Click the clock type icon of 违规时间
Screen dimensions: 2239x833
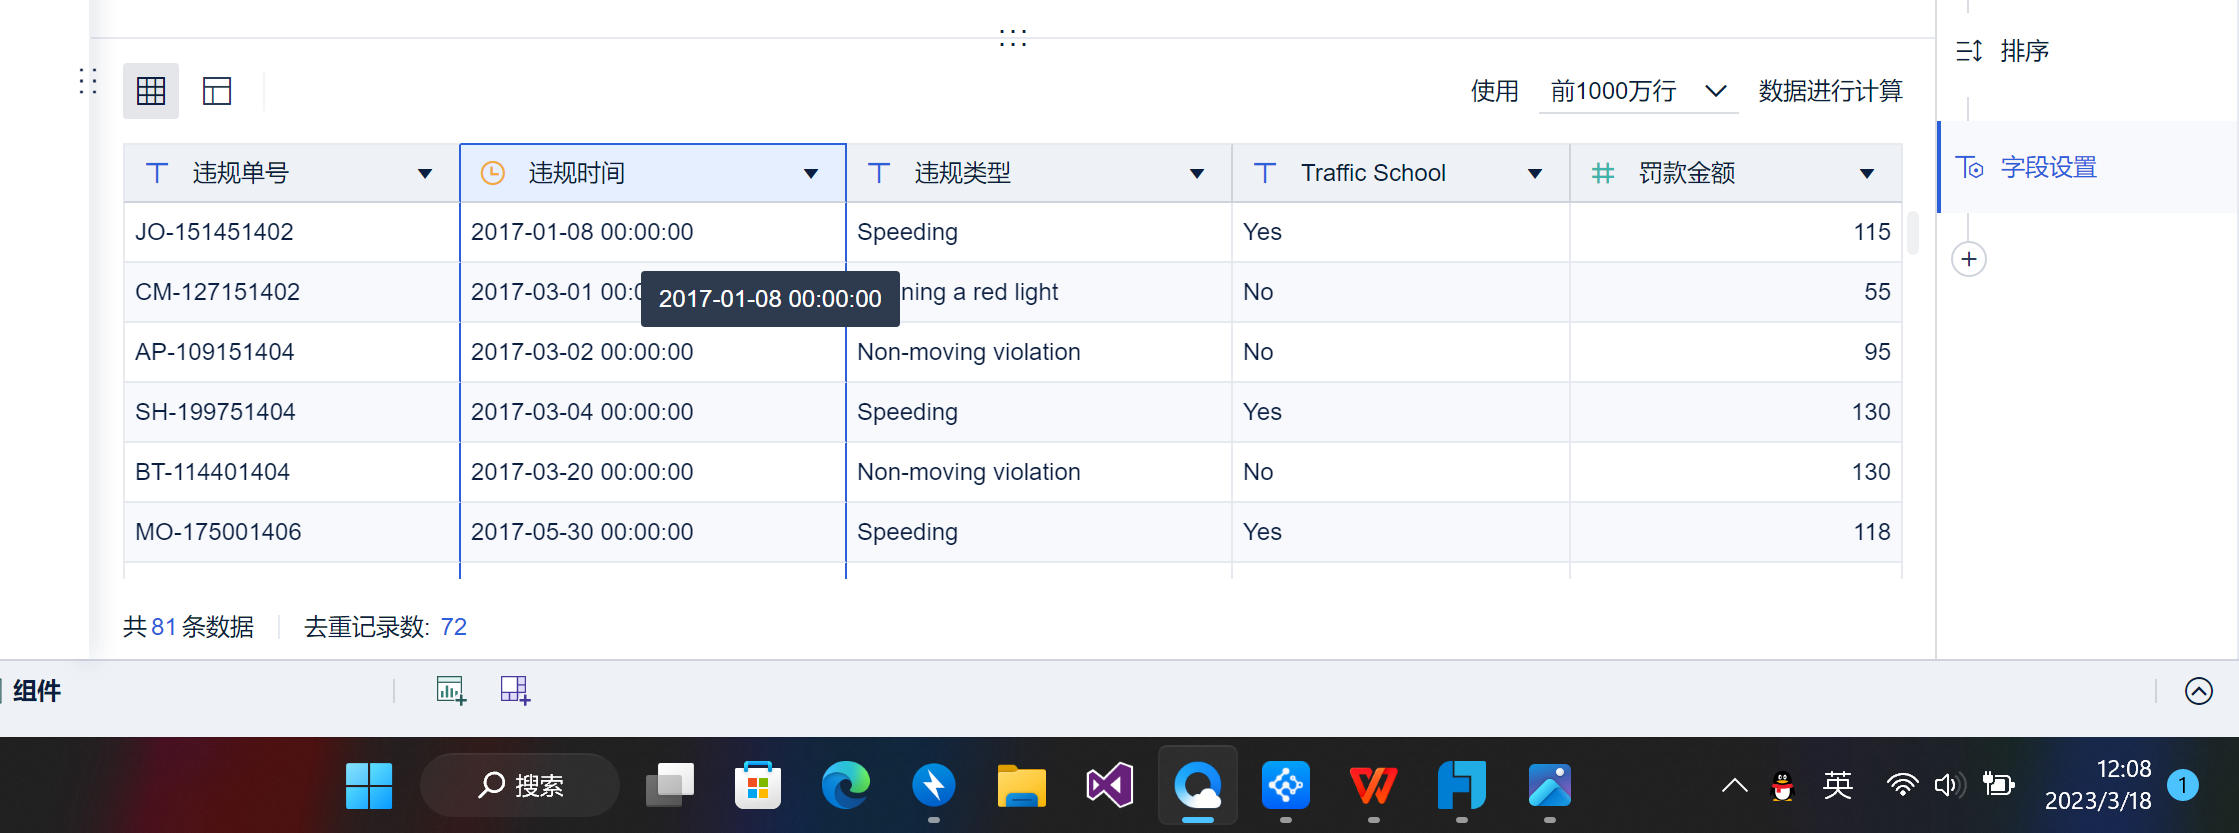[493, 173]
